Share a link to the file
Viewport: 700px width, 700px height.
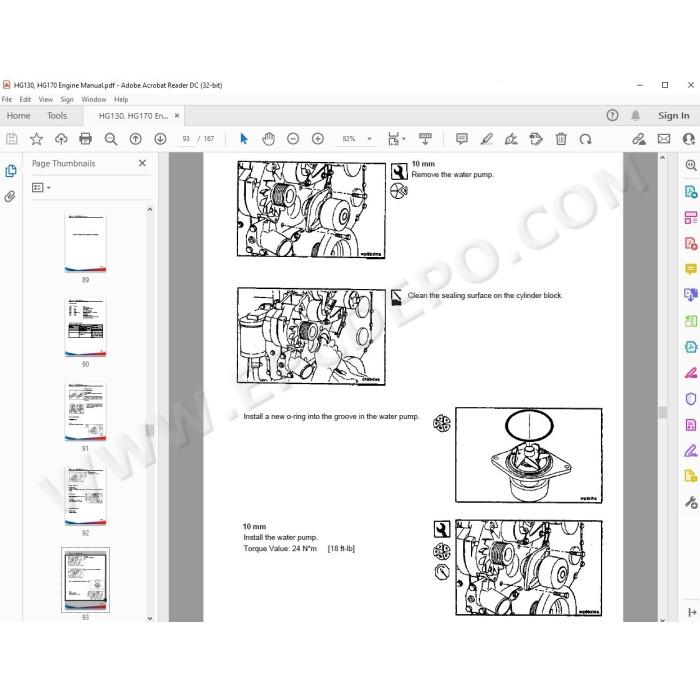pos(639,139)
